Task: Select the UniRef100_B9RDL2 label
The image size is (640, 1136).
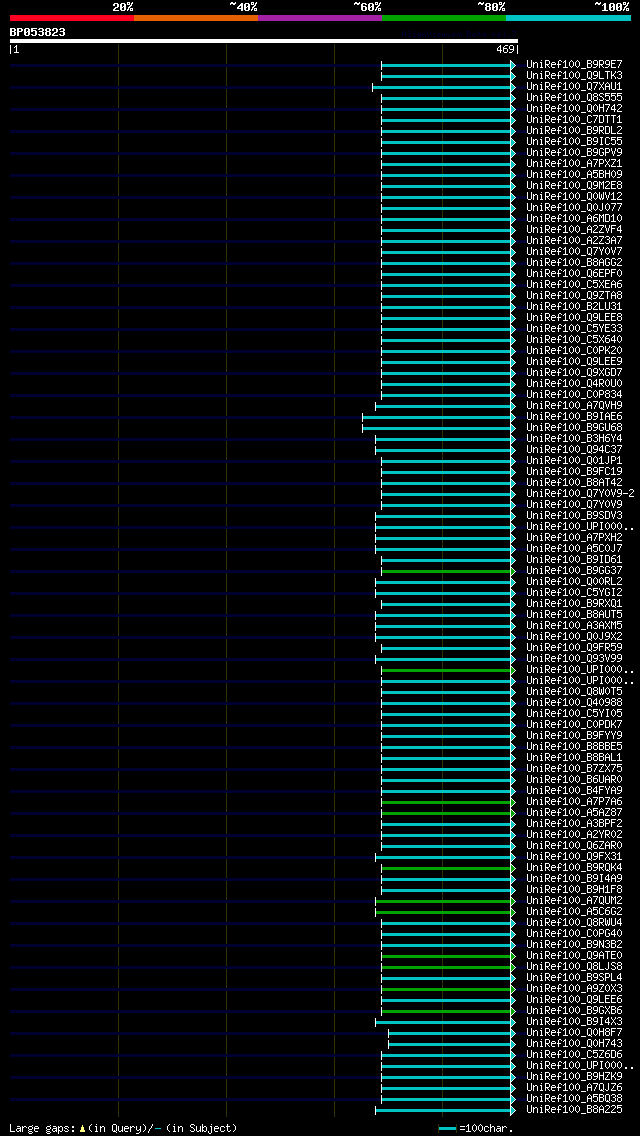Action: [574, 130]
